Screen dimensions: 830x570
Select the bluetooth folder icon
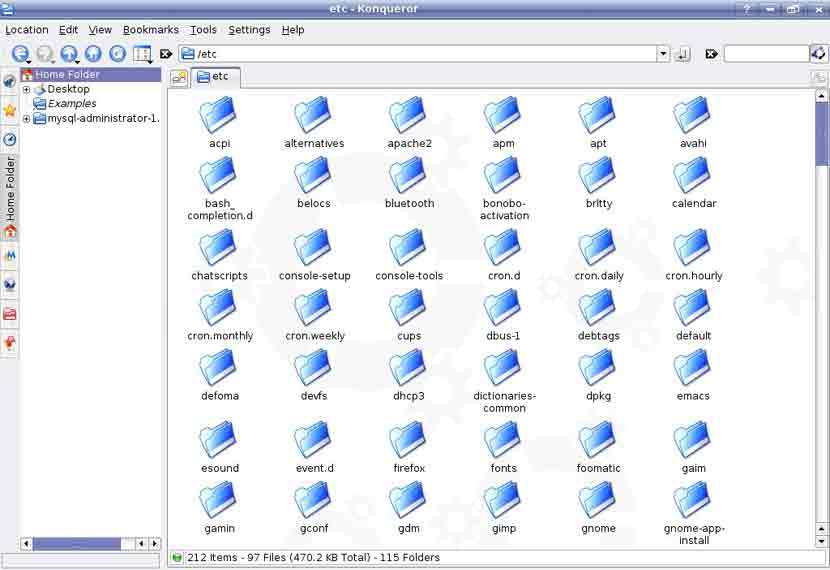(x=409, y=175)
